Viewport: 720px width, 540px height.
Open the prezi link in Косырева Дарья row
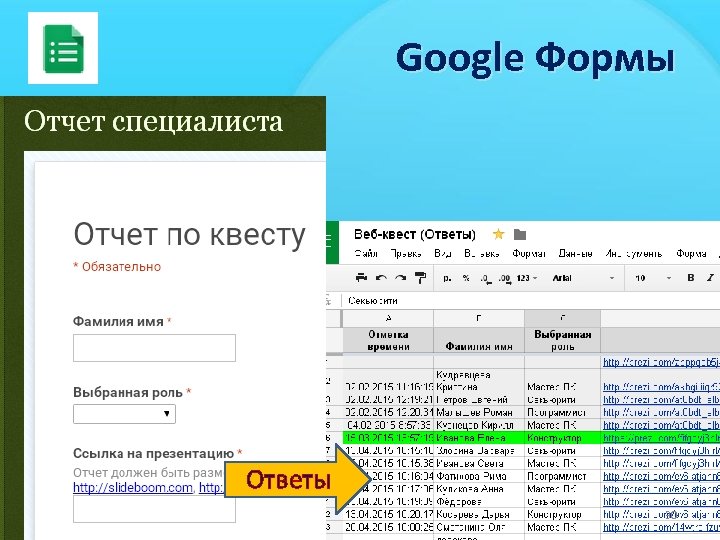coord(661,515)
